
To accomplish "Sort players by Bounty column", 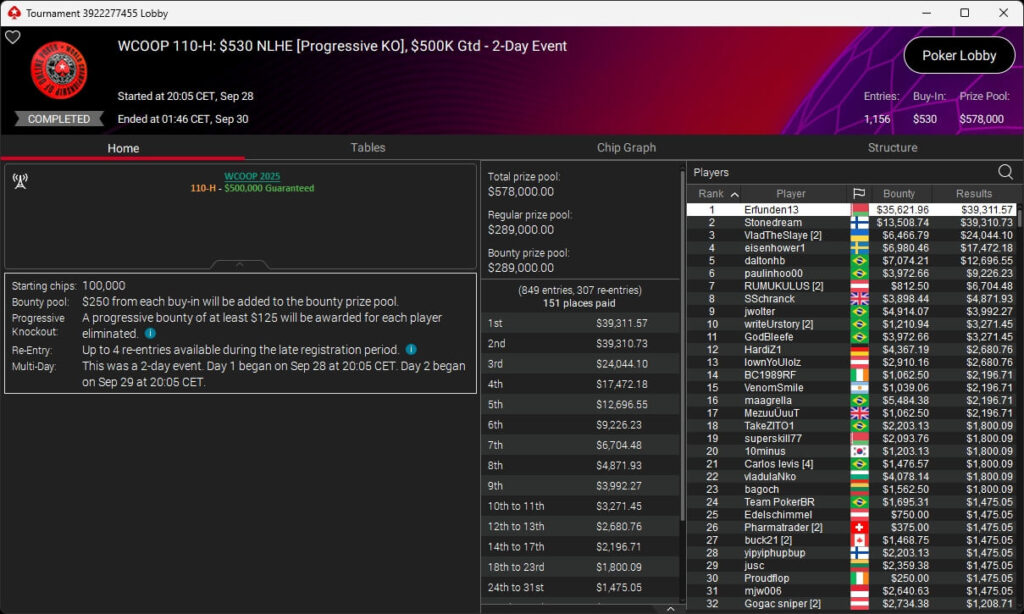I will 899,193.
